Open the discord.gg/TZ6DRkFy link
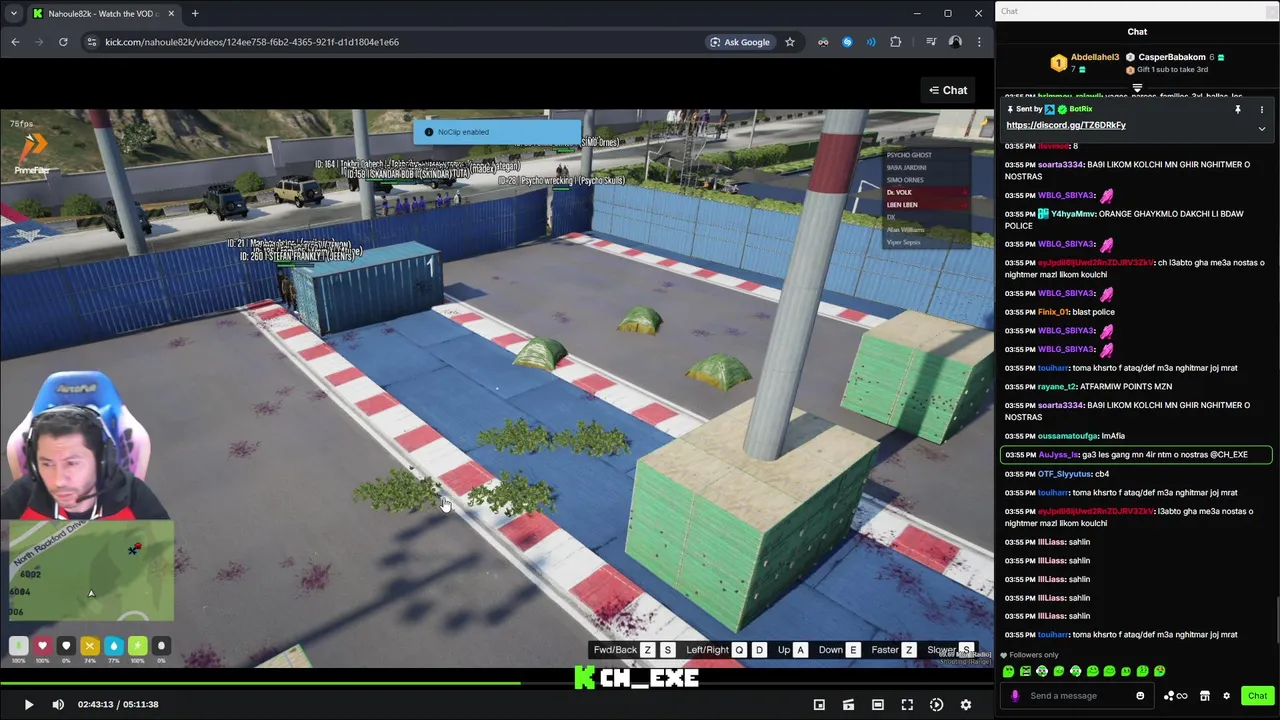1280x720 pixels. coord(1066,125)
